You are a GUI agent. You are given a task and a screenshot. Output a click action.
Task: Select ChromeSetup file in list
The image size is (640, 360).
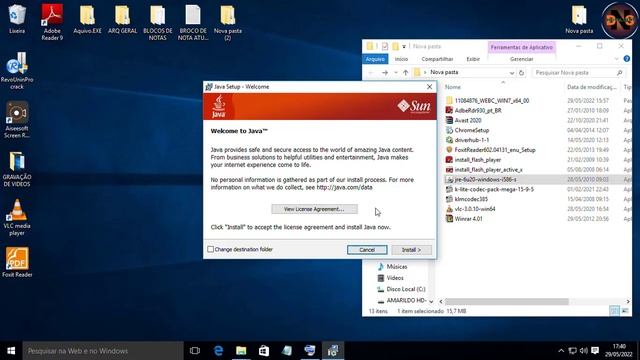point(471,130)
